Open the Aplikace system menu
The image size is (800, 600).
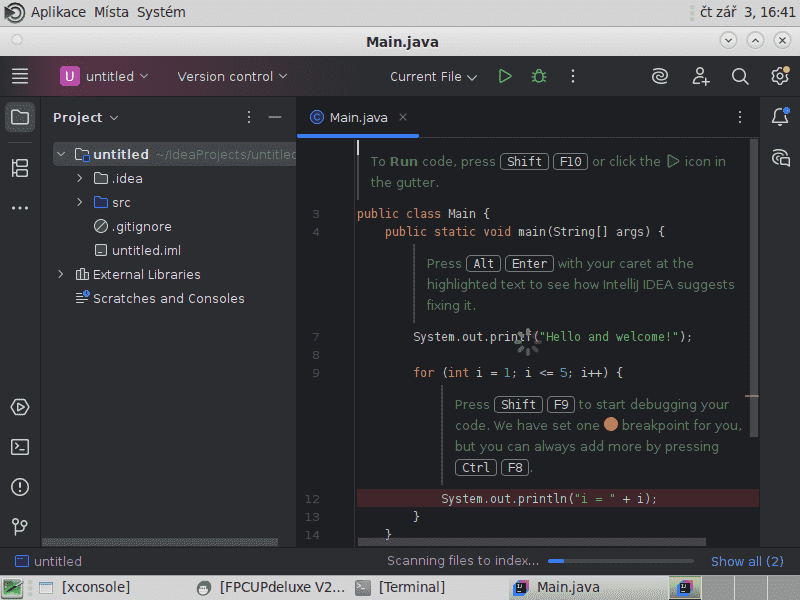(58, 12)
